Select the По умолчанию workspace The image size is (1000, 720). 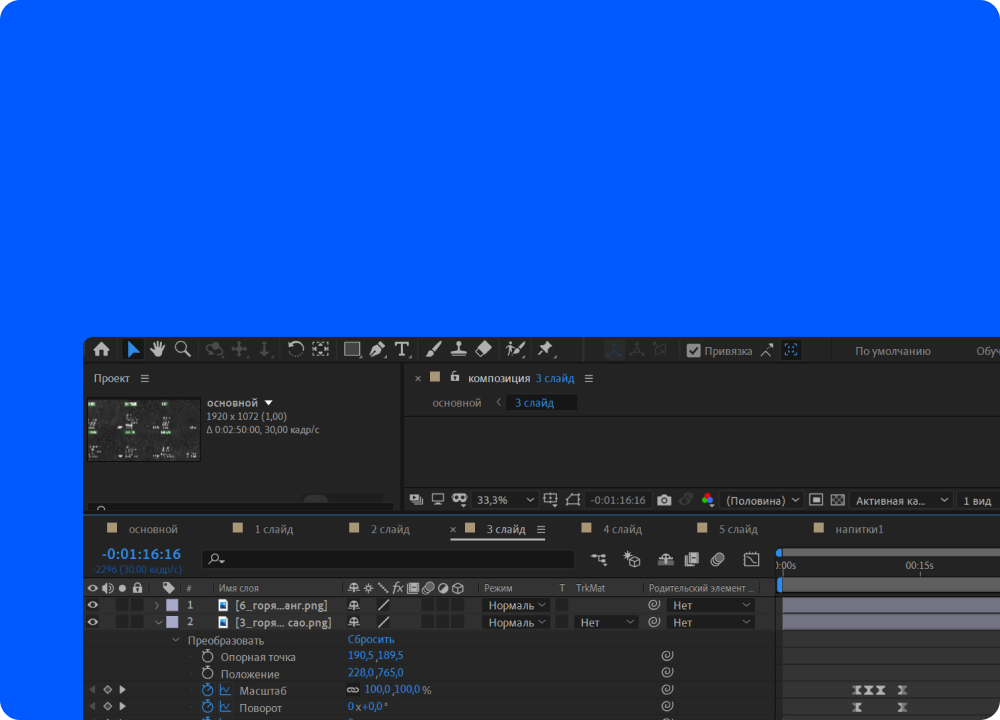pos(892,351)
